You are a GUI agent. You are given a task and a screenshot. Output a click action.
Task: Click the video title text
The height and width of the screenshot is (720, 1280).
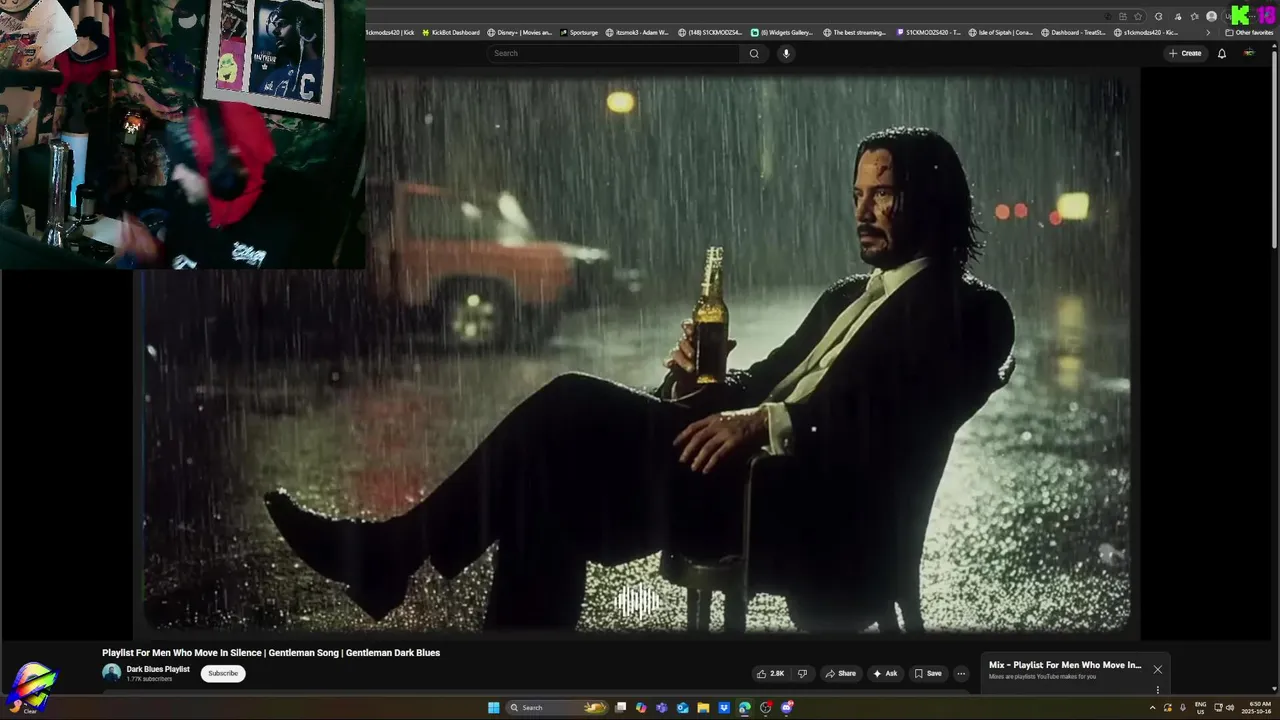(271, 653)
